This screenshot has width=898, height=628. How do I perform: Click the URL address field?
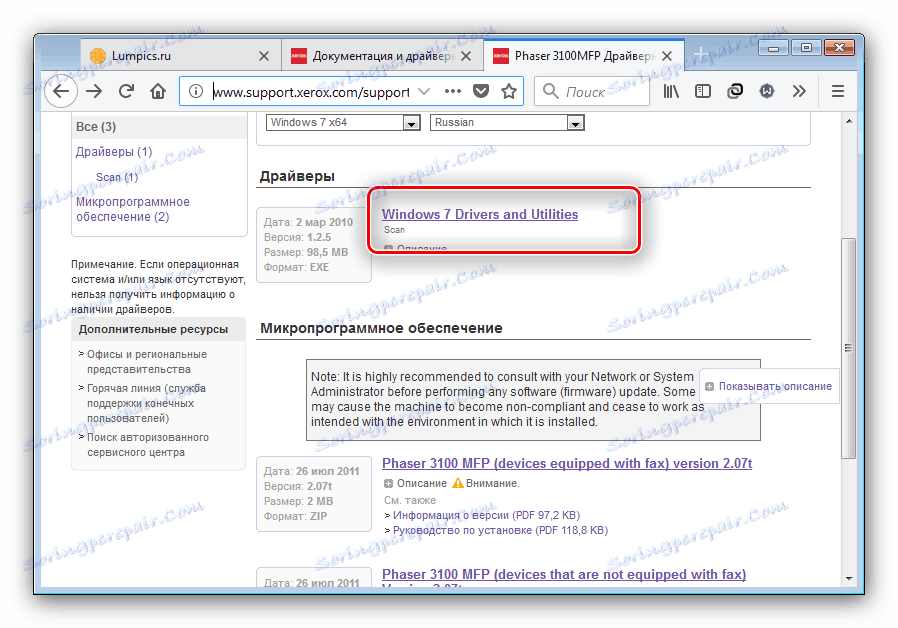pos(311,92)
